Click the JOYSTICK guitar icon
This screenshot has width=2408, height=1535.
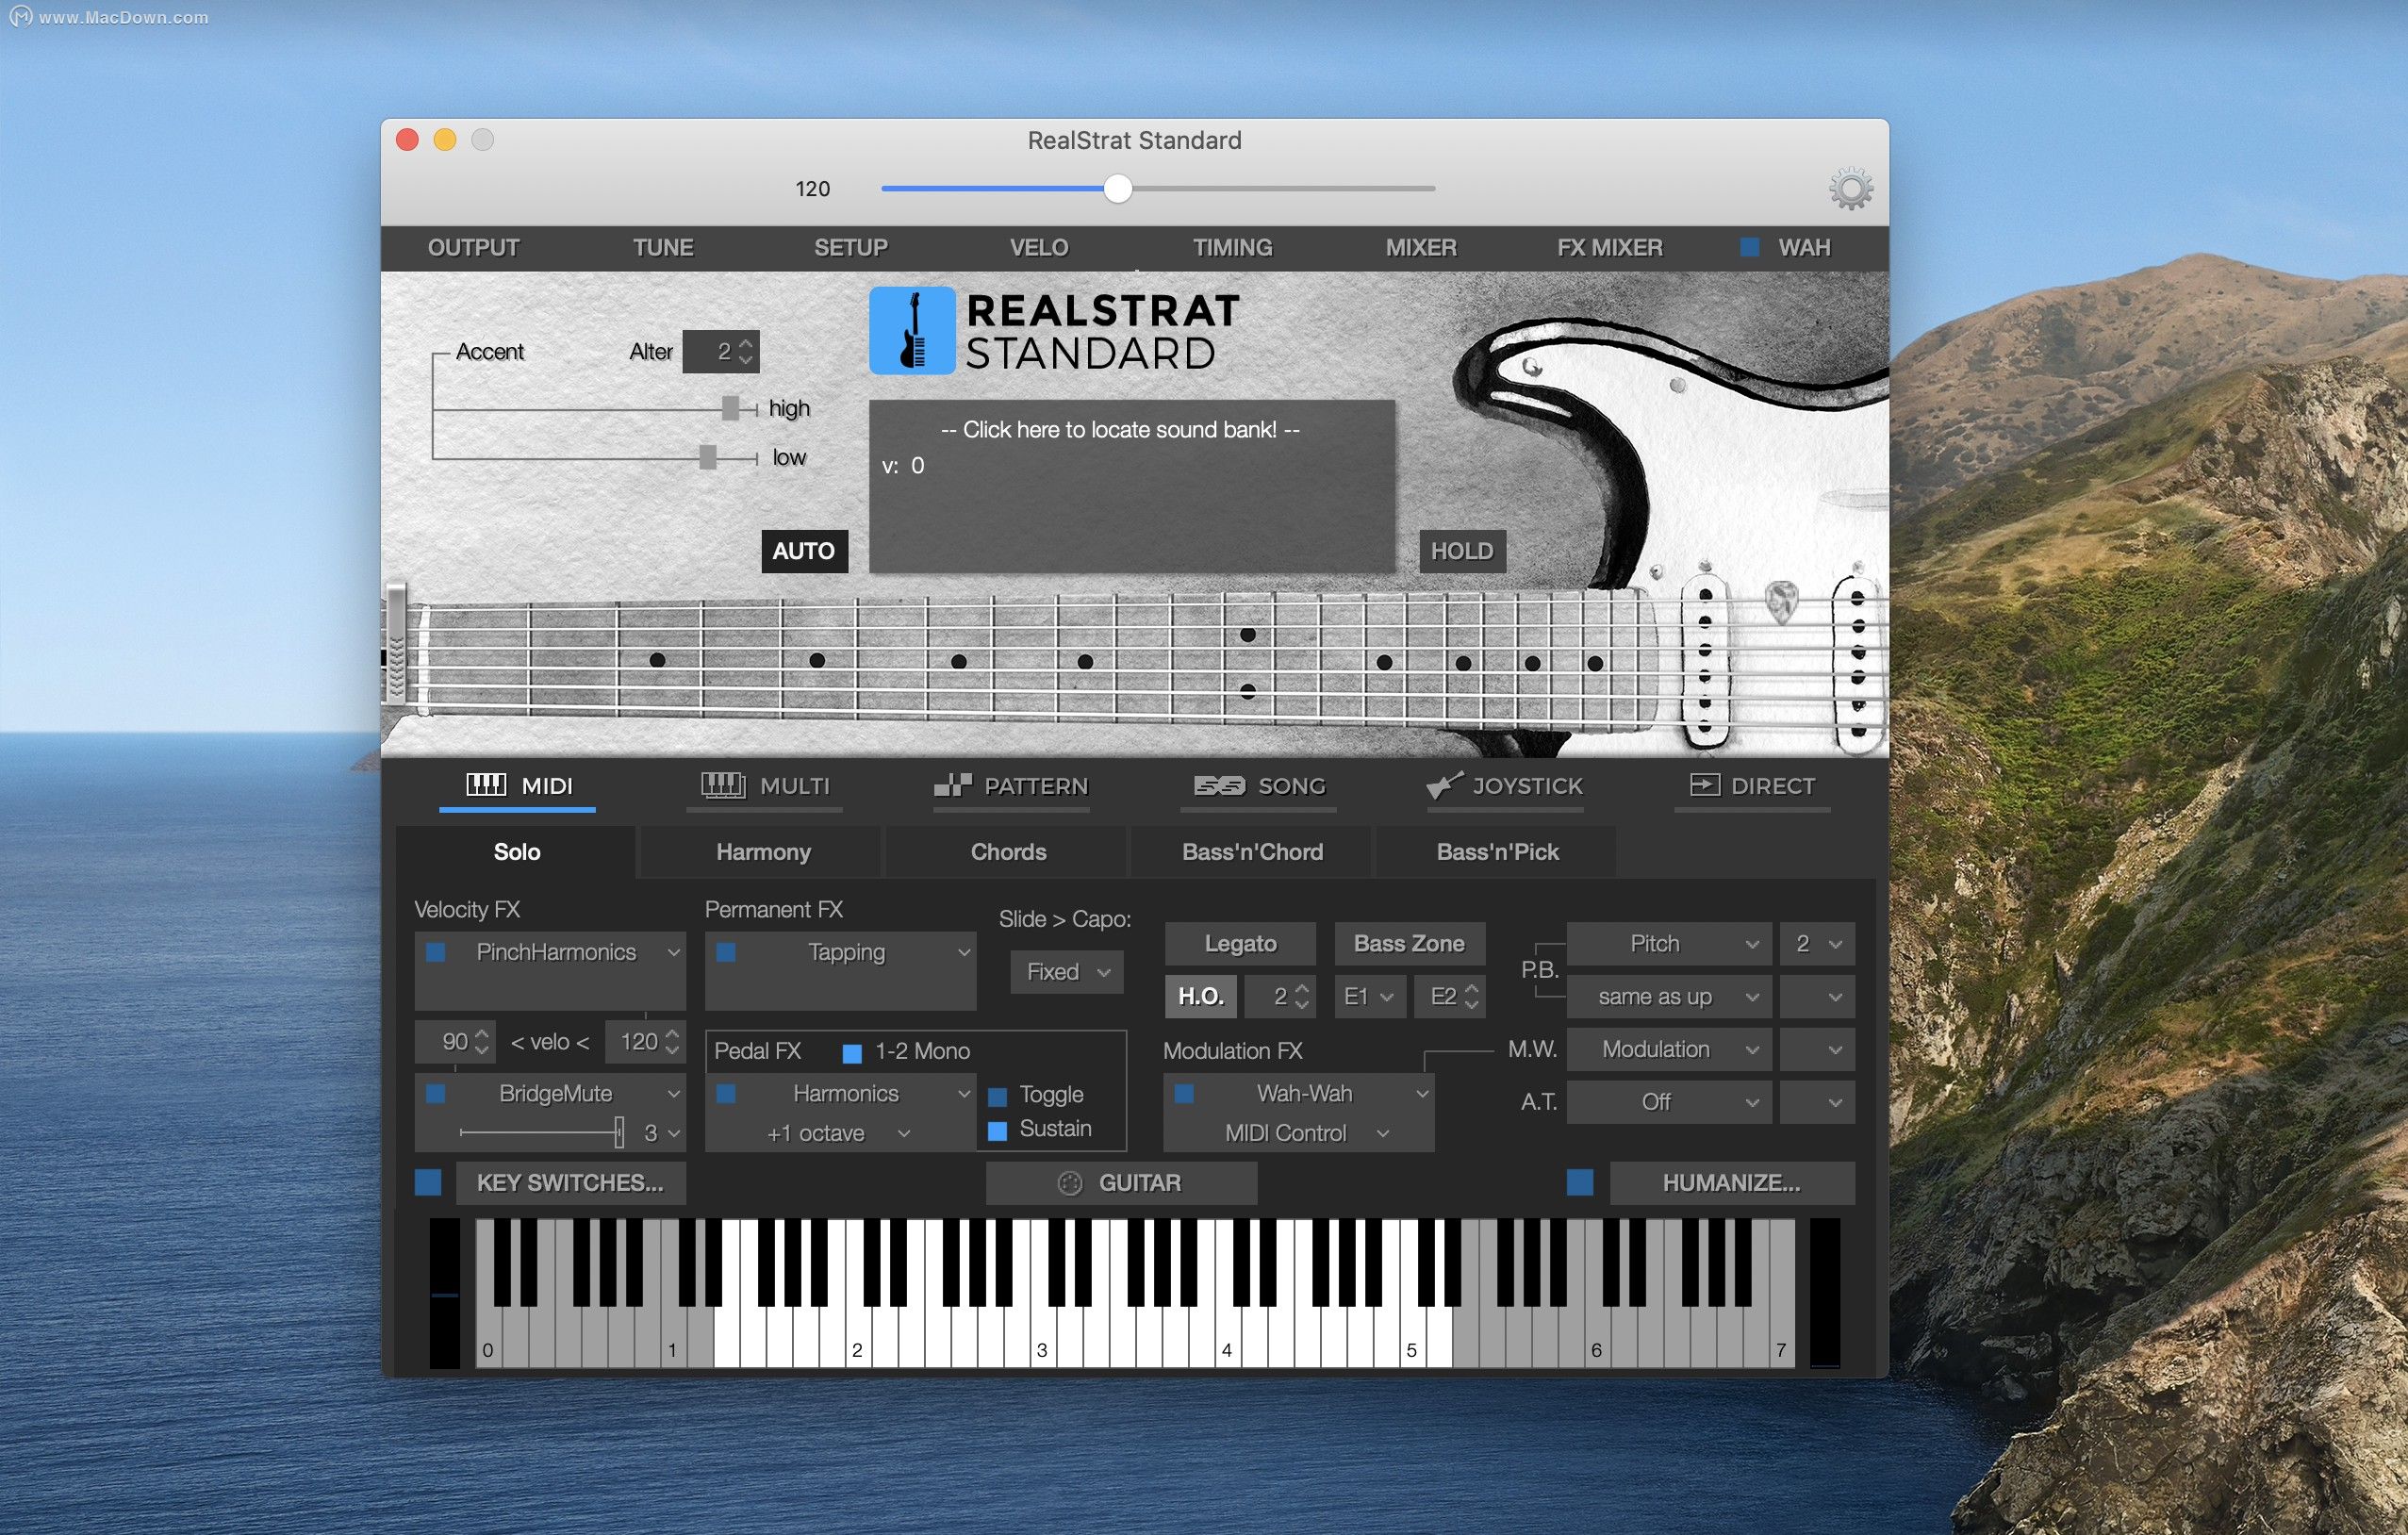(x=1444, y=785)
